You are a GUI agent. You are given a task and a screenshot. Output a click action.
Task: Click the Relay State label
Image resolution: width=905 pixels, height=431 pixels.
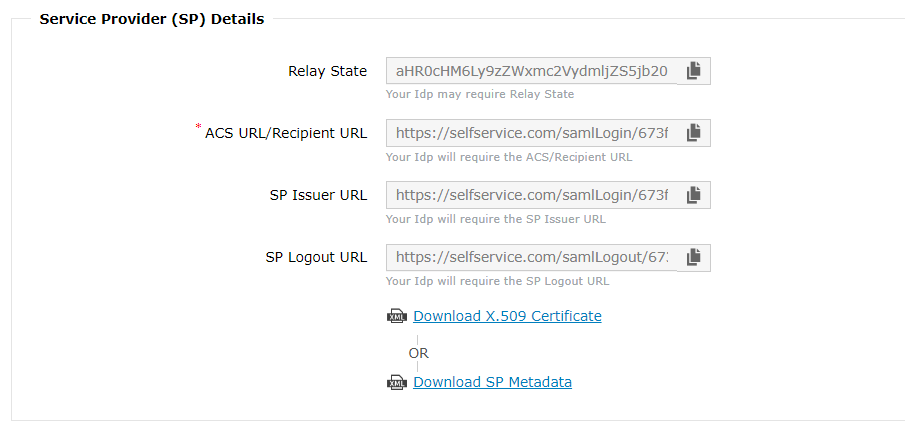tap(327, 72)
